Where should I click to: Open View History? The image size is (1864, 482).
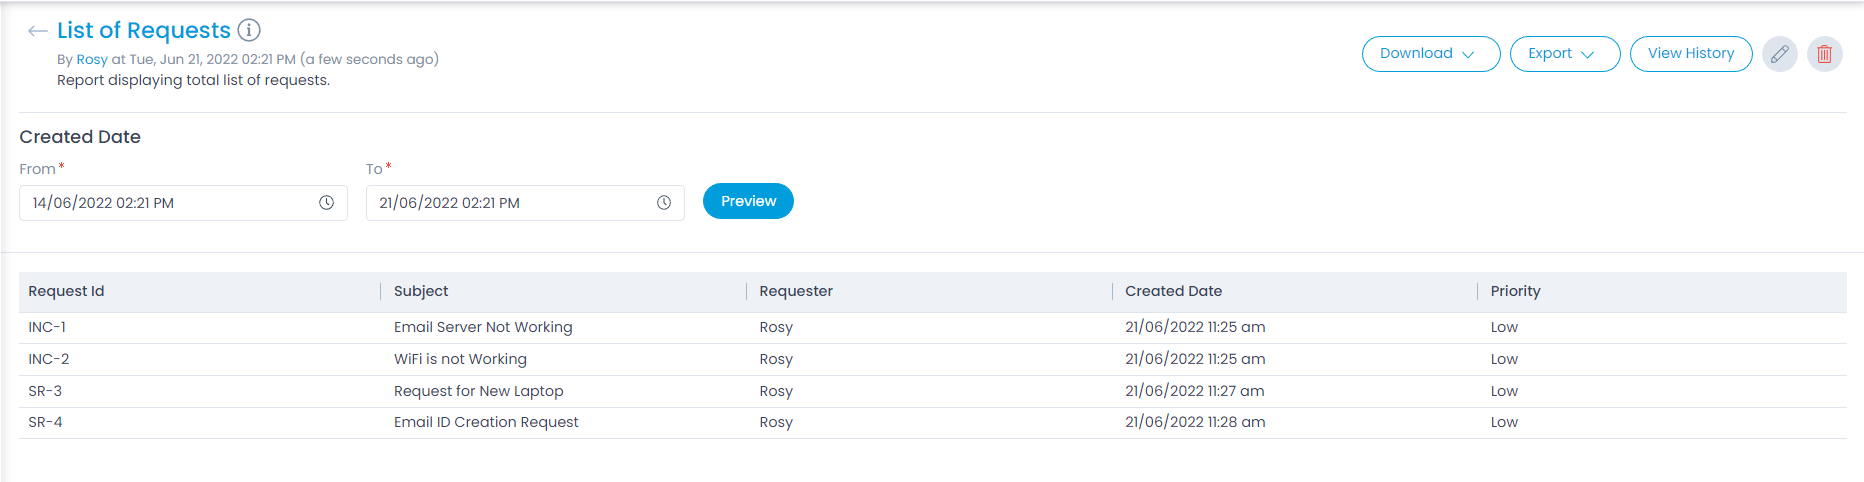tap(1690, 54)
